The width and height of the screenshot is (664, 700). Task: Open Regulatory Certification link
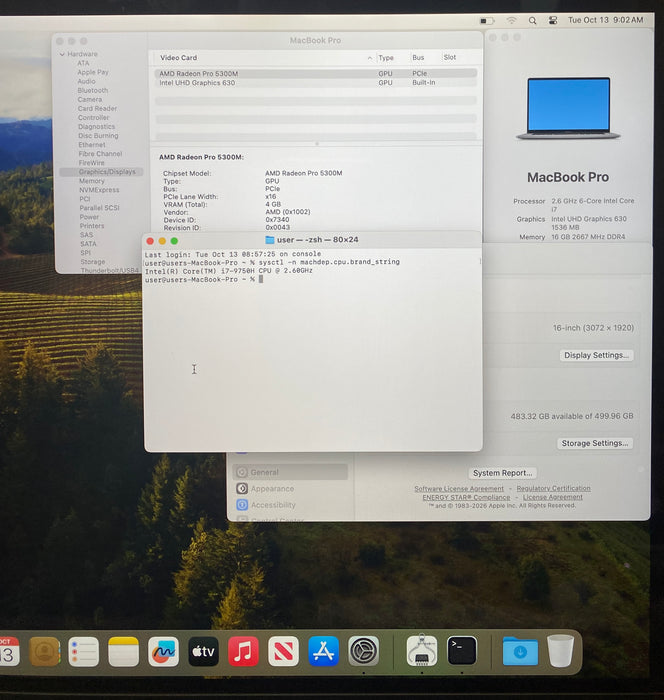click(x=553, y=489)
